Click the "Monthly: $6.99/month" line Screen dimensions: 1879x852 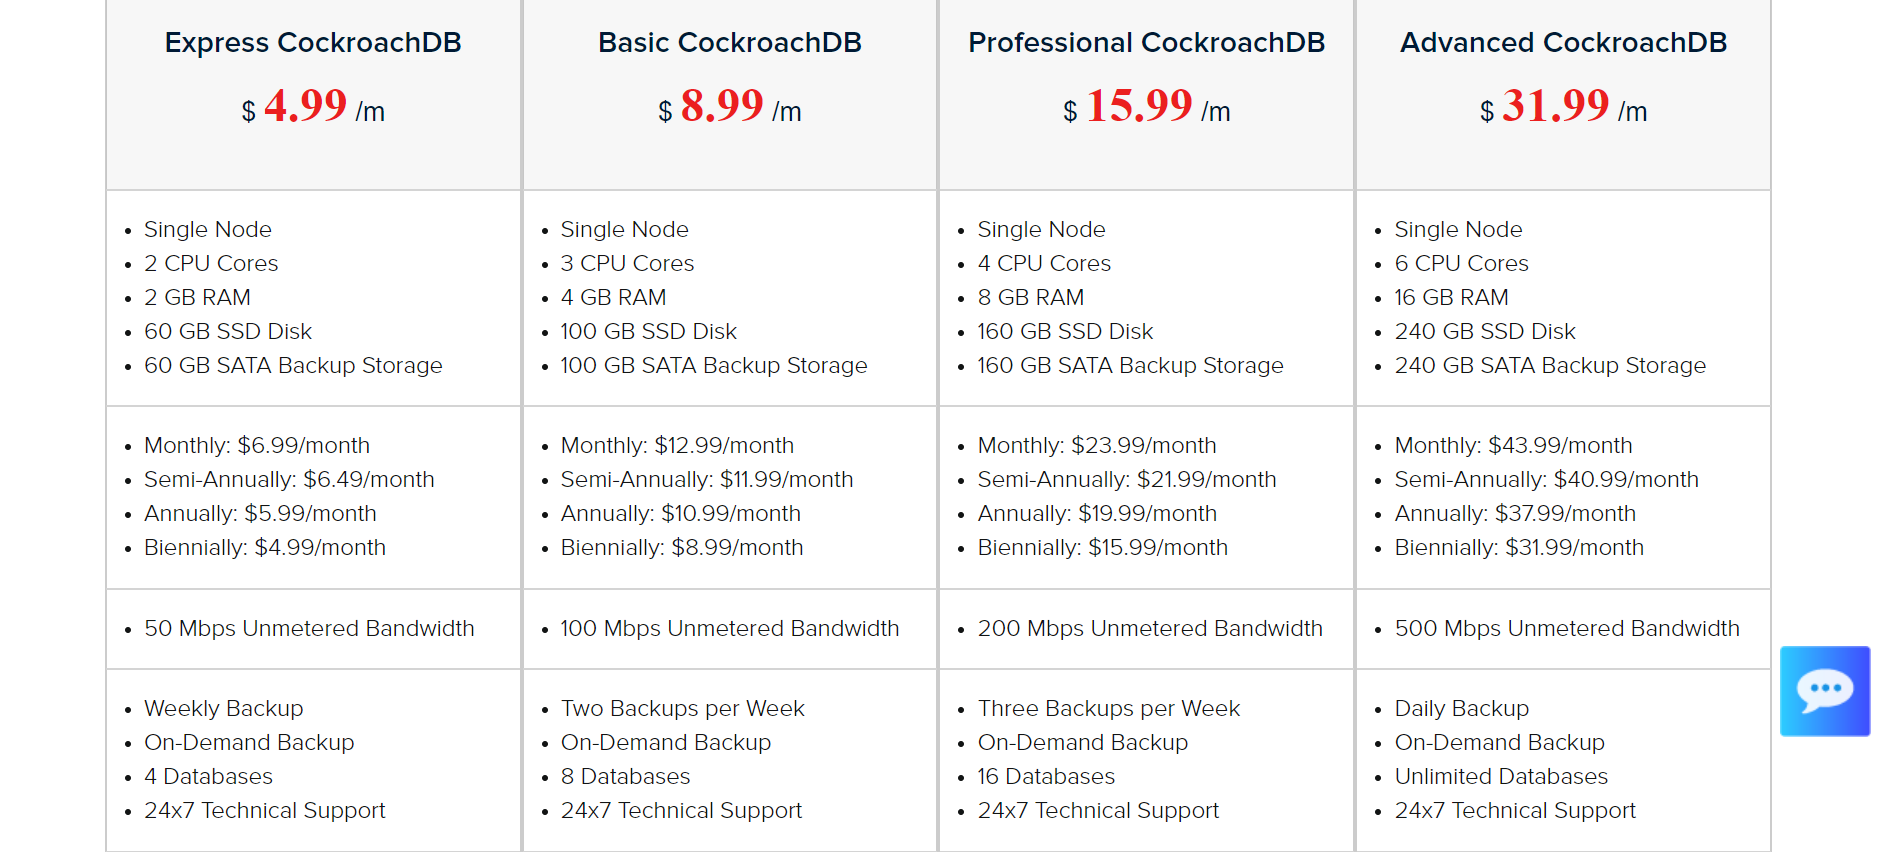tap(257, 445)
